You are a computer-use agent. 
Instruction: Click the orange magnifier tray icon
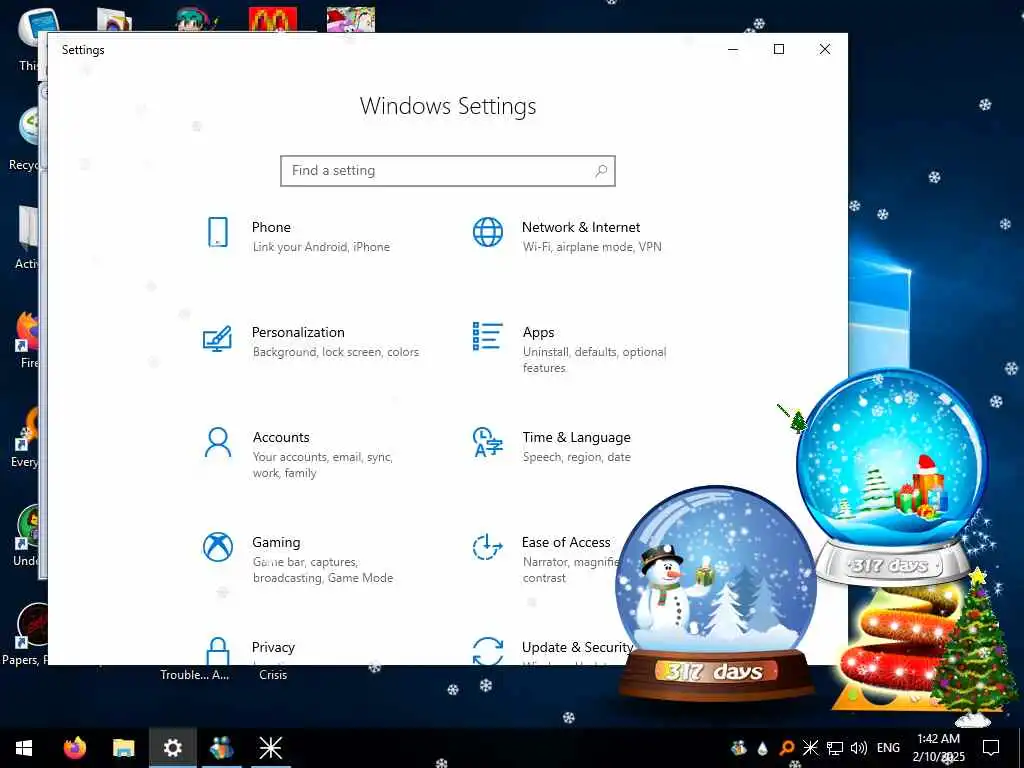pyautogui.click(x=787, y=748)
